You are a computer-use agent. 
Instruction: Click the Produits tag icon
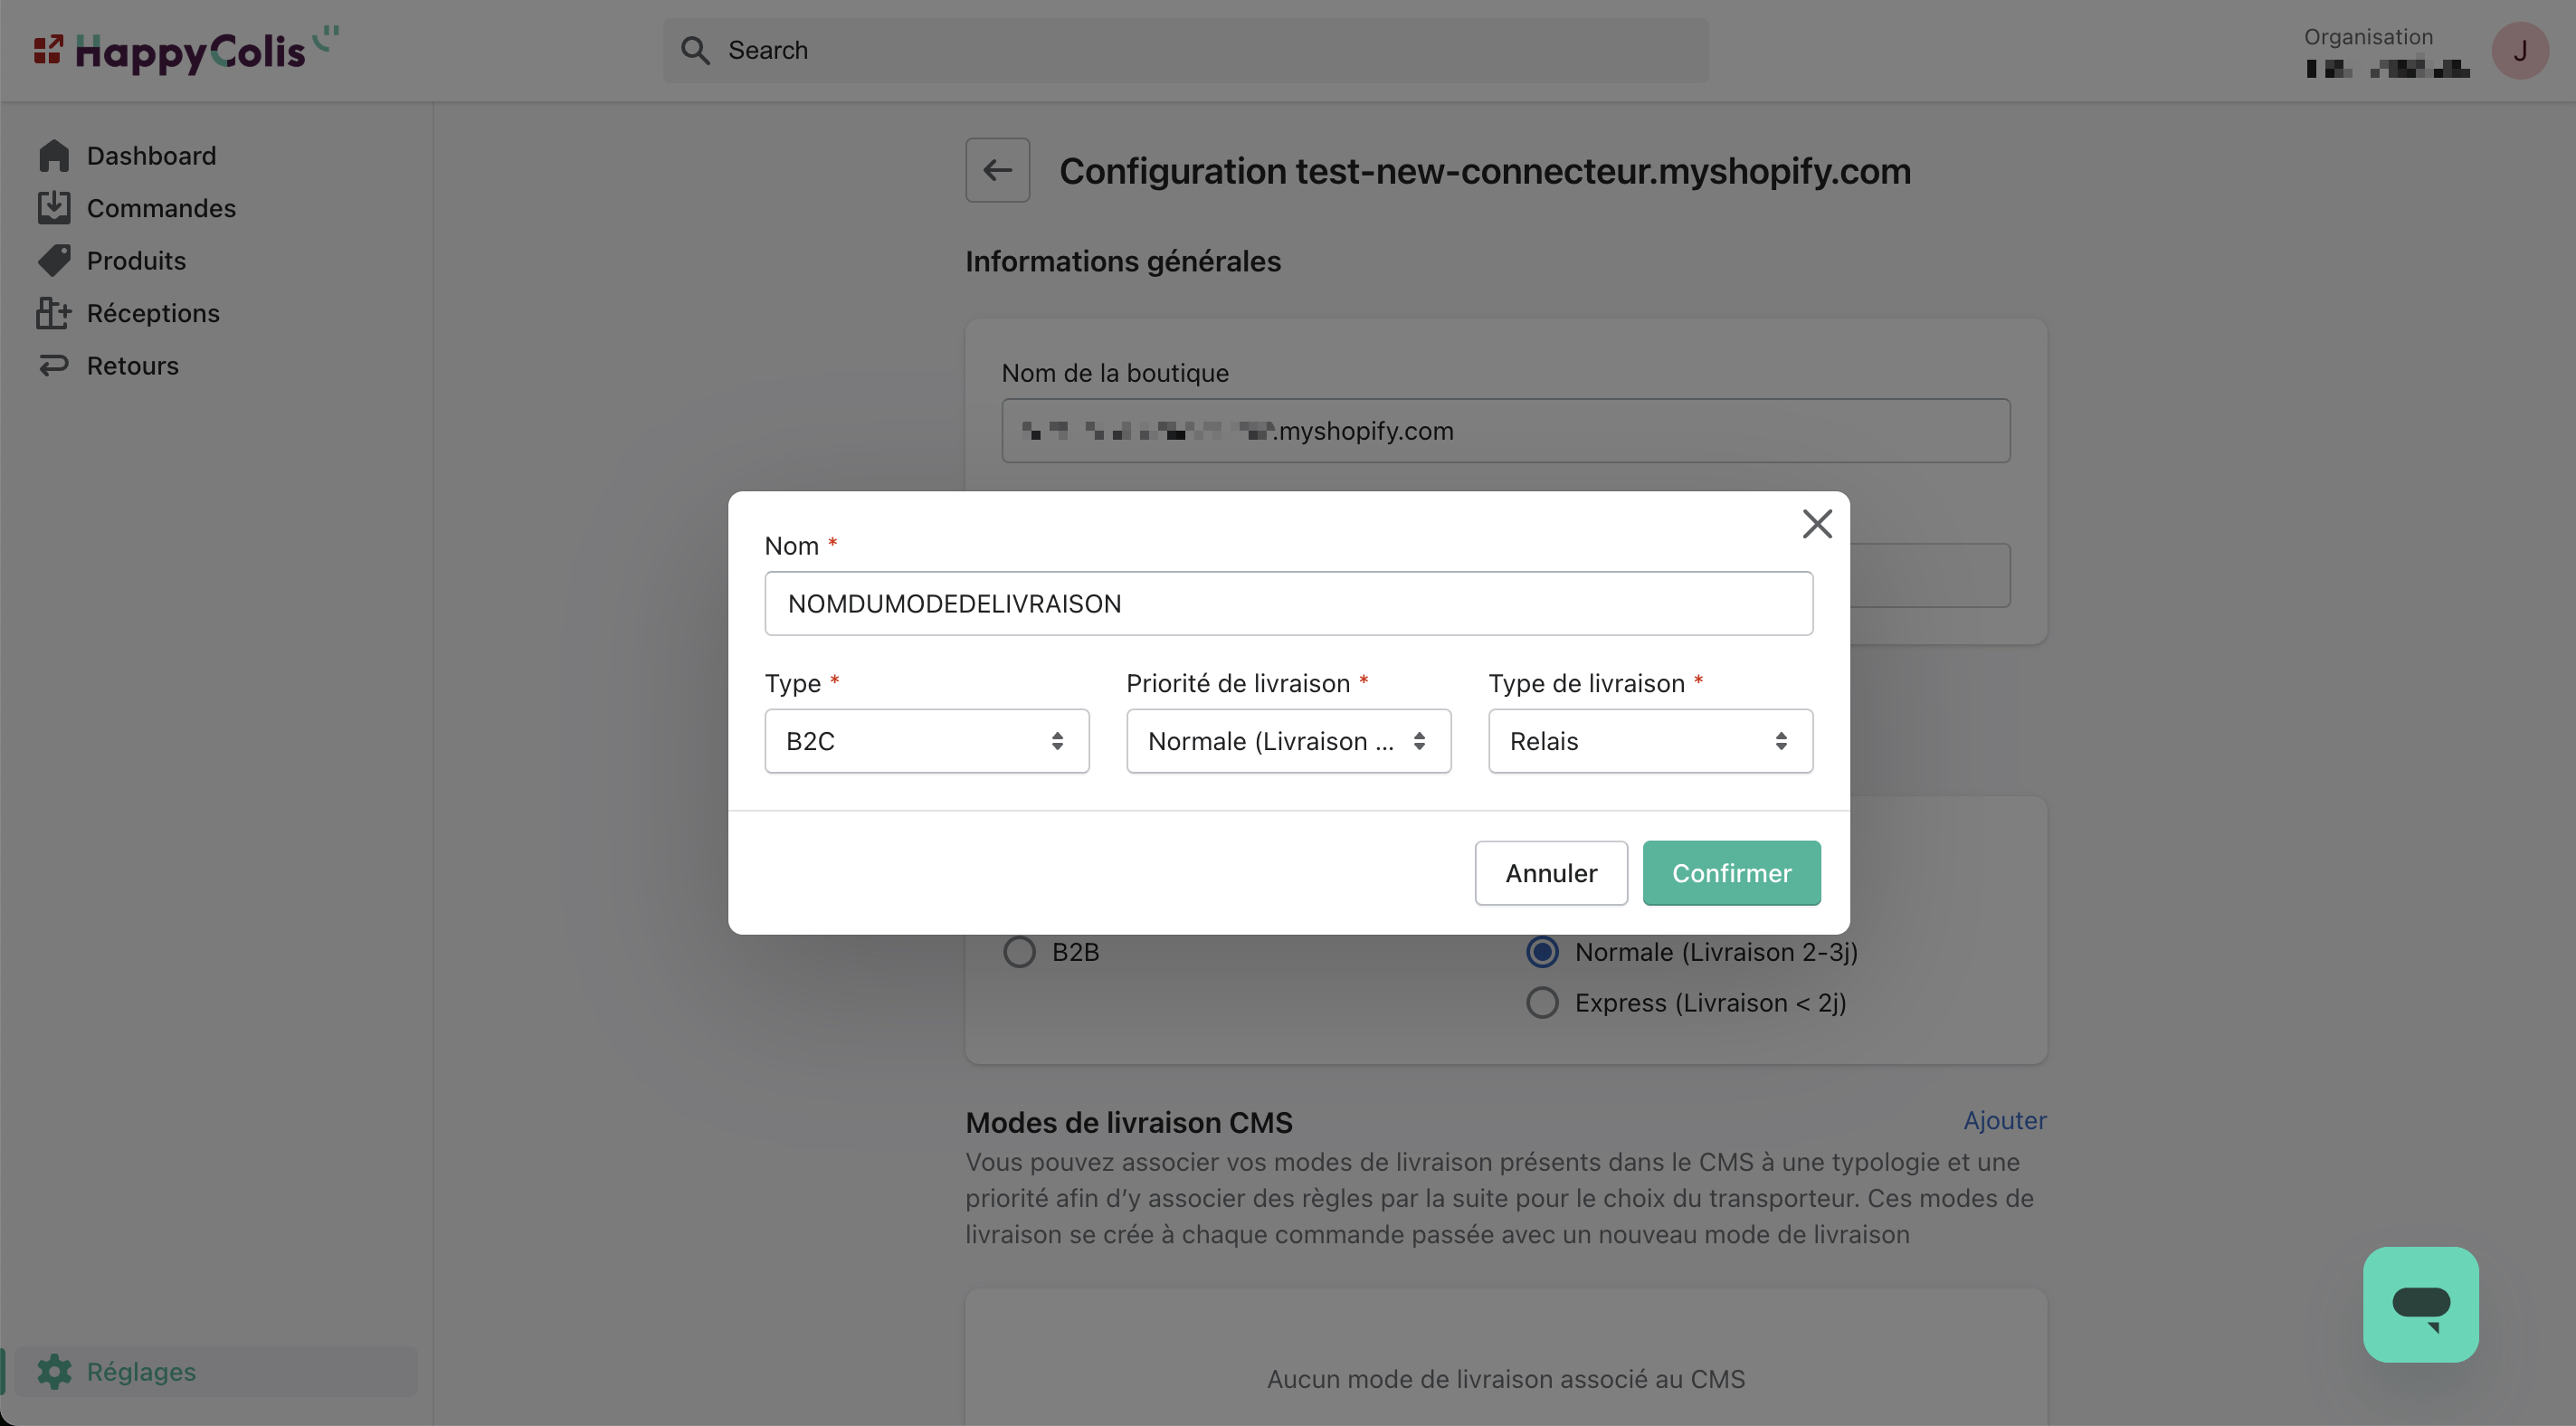[x=54, y=261]
